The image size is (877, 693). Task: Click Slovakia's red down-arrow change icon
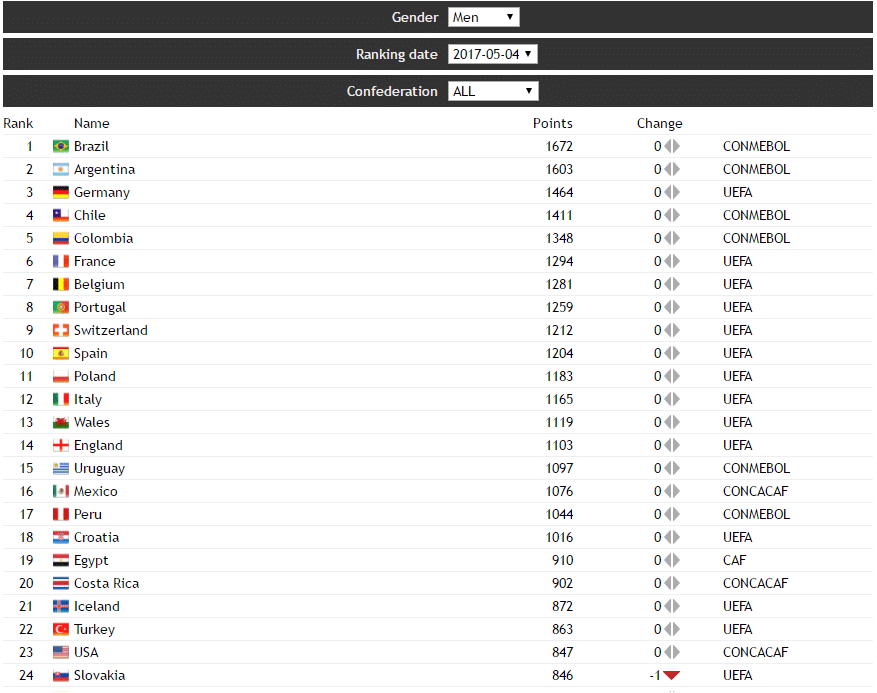tap(671, 675)
